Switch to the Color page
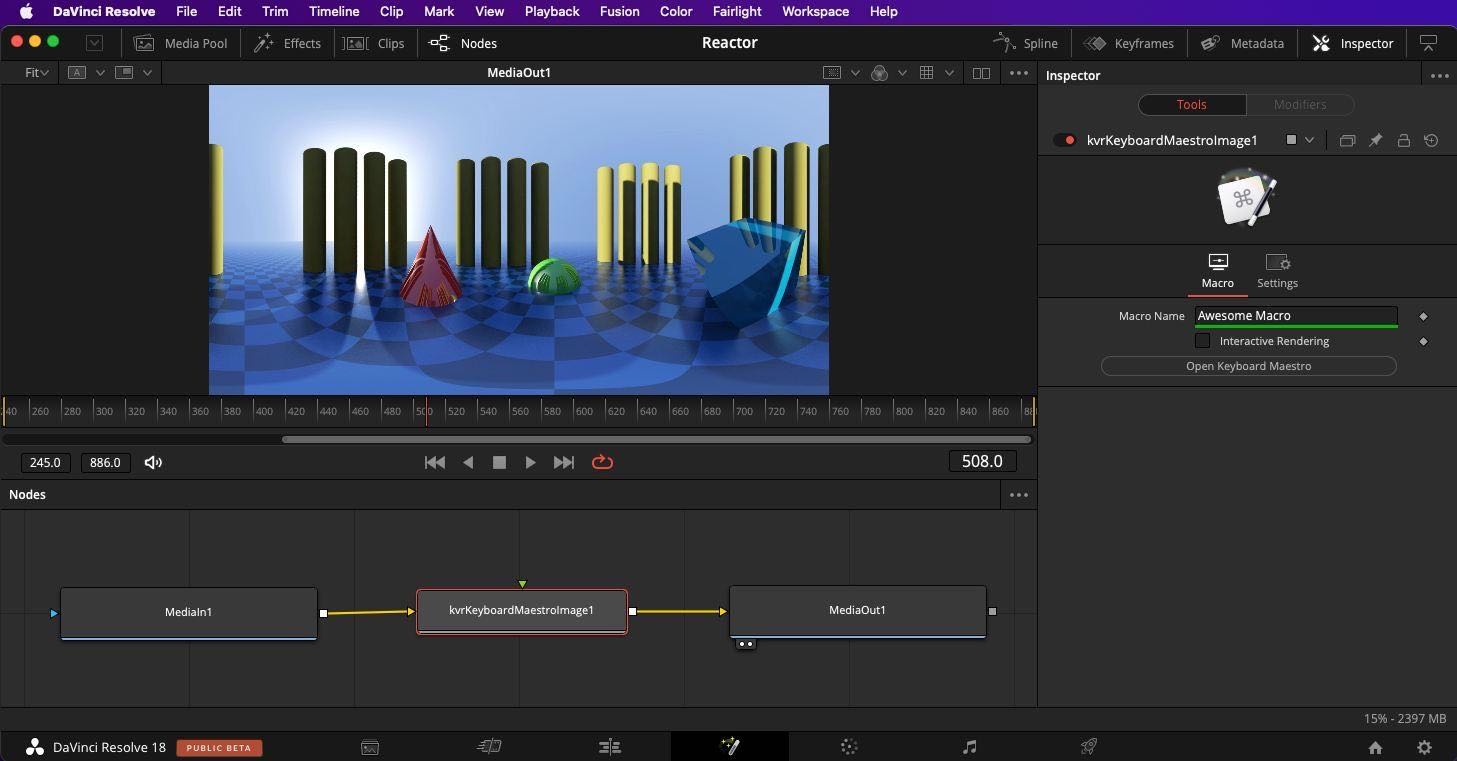This screenshot has width=1457, height=761. pyautogui.click(x=849, y=747)
